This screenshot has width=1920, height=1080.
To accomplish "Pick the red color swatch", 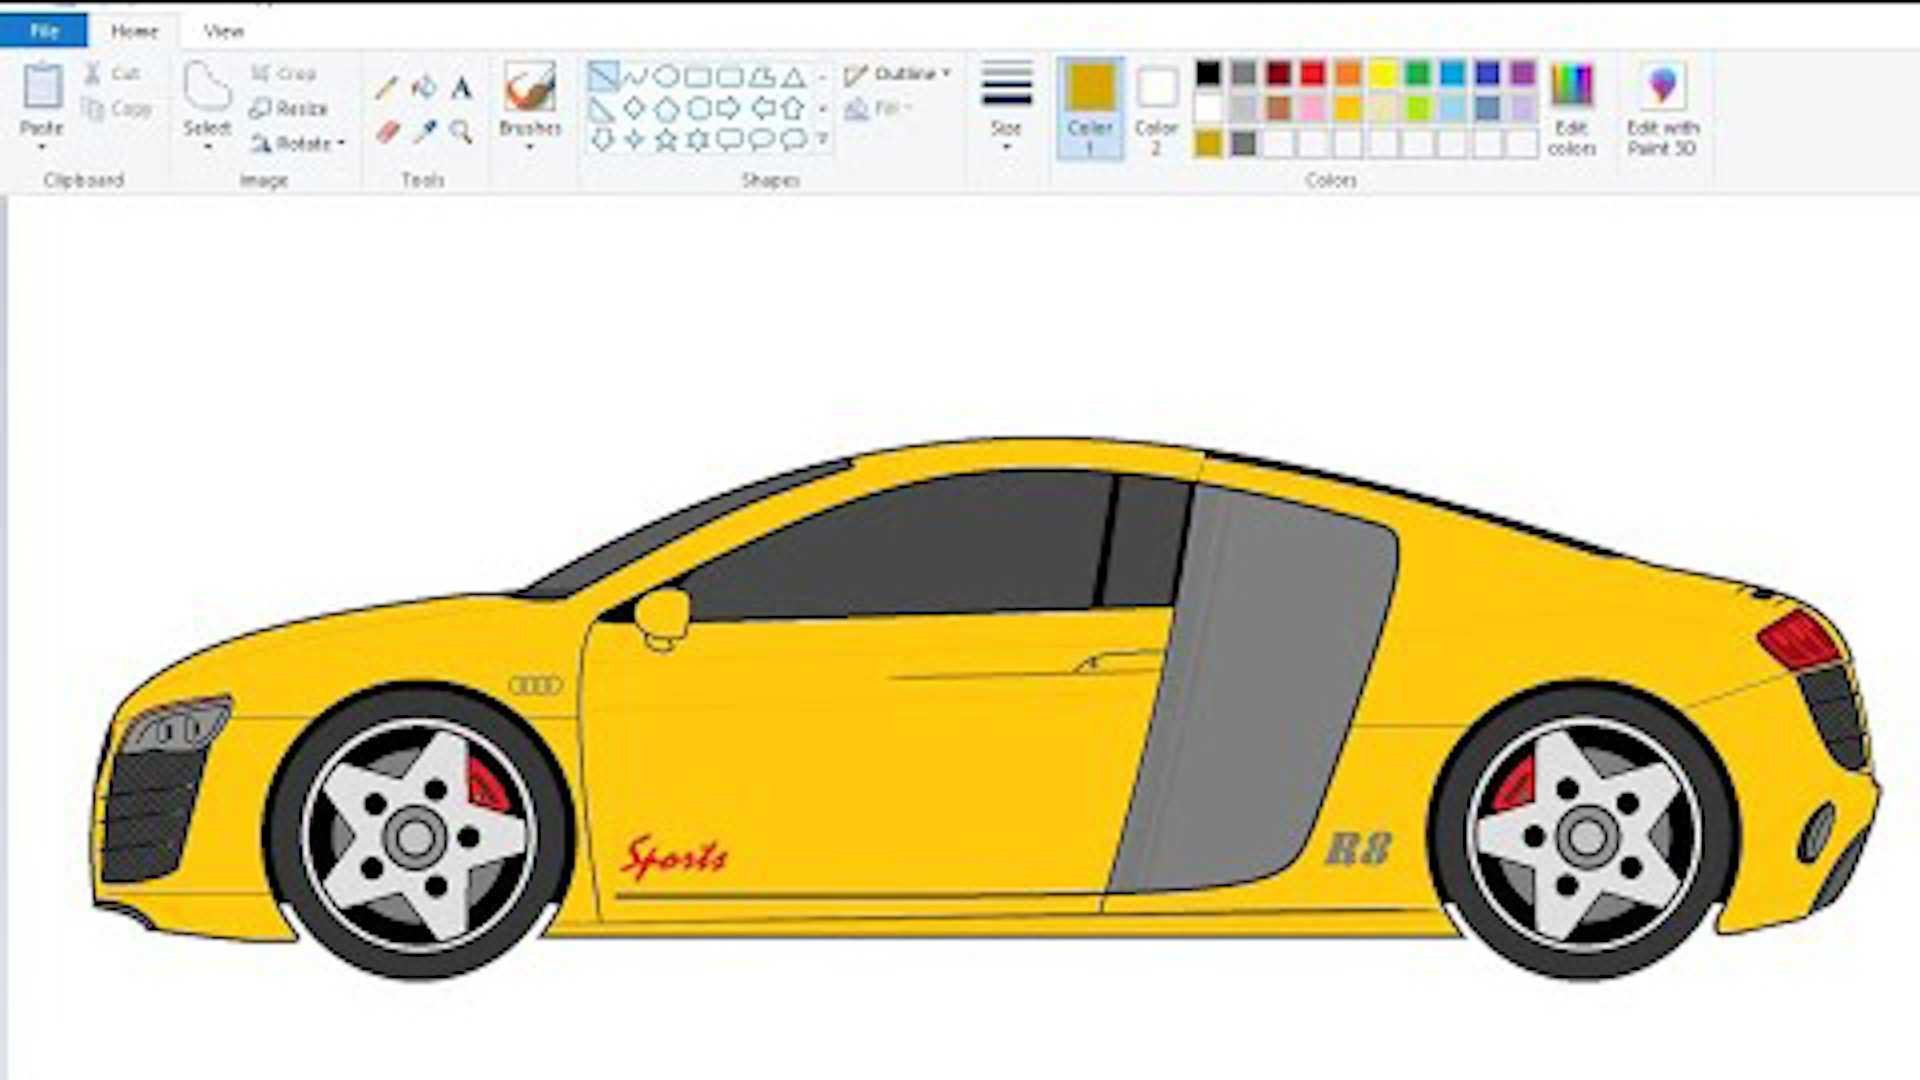I will [x=1313, y=73].
